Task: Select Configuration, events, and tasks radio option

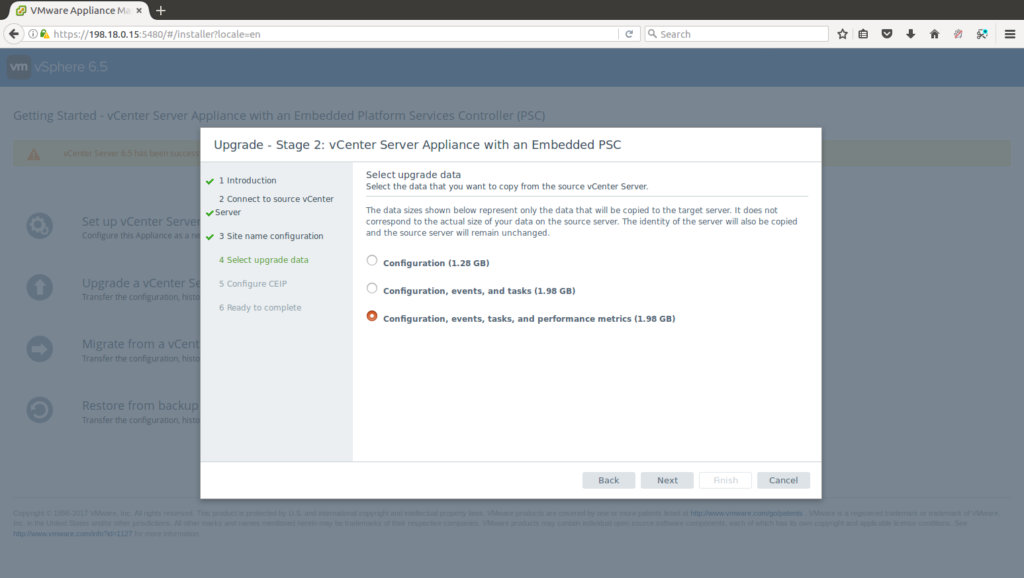Action: click(372, 288)
